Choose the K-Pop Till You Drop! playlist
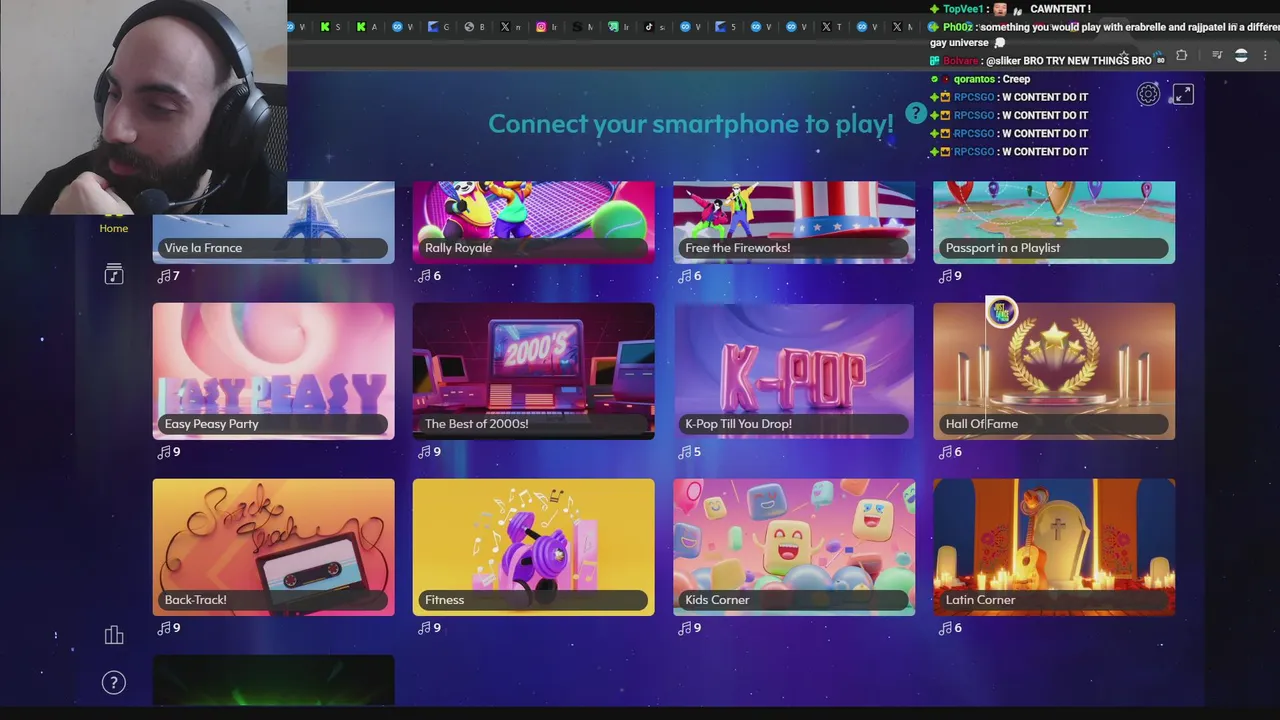Image resolution: width=1280 pixels, height=720 pixels. point(794,371)
